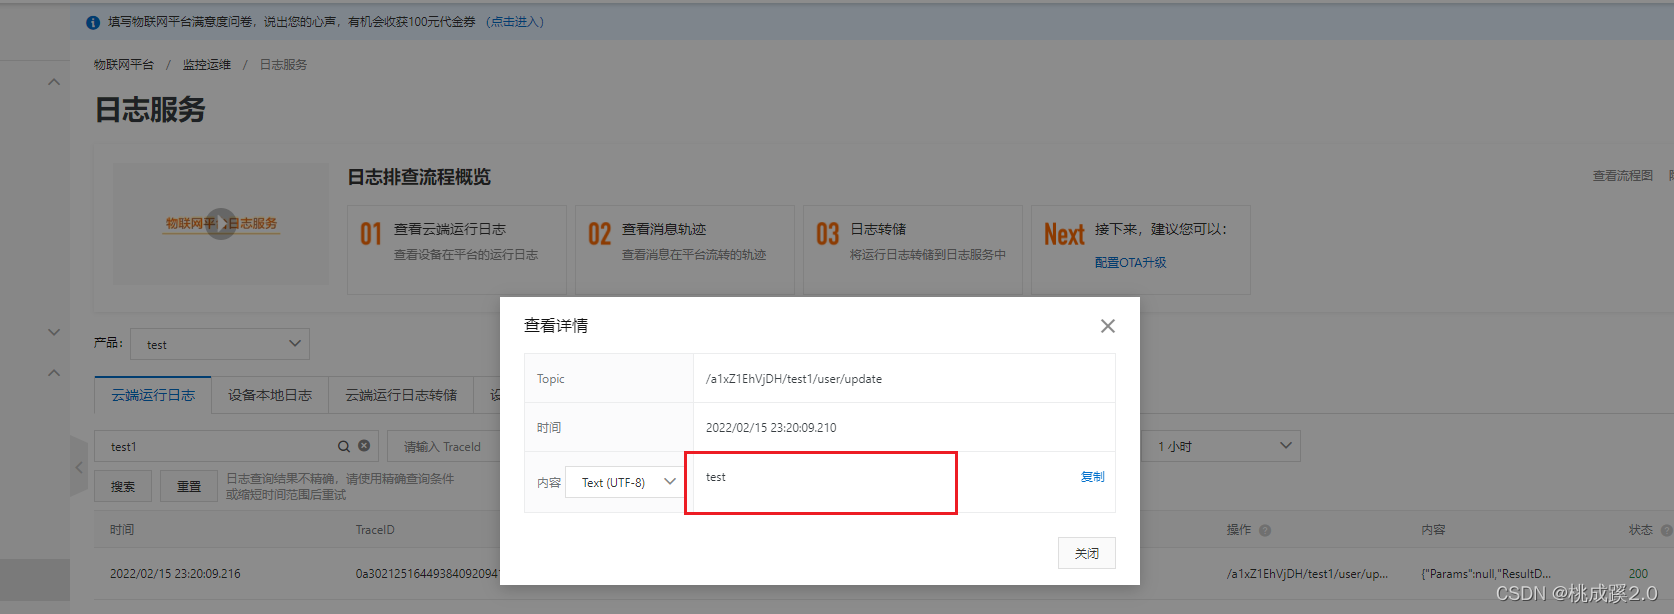Click the help icon next to 状态 column

(1666, 530)
